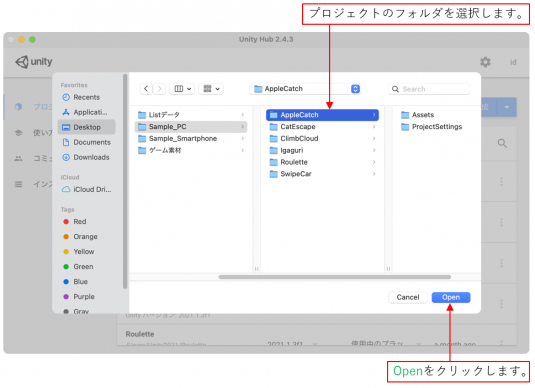Click the first column resize handle
The image size is (535, 388).
pyautogui.click(x=257, y=269)
